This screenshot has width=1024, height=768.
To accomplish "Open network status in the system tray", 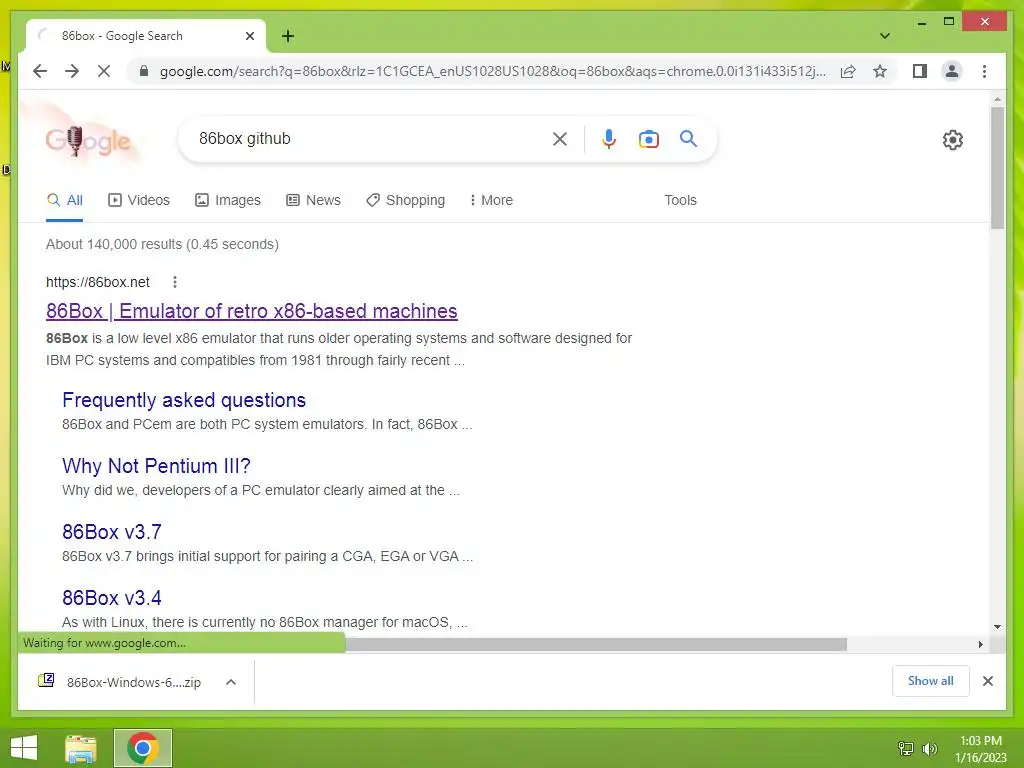I will 906,748.
